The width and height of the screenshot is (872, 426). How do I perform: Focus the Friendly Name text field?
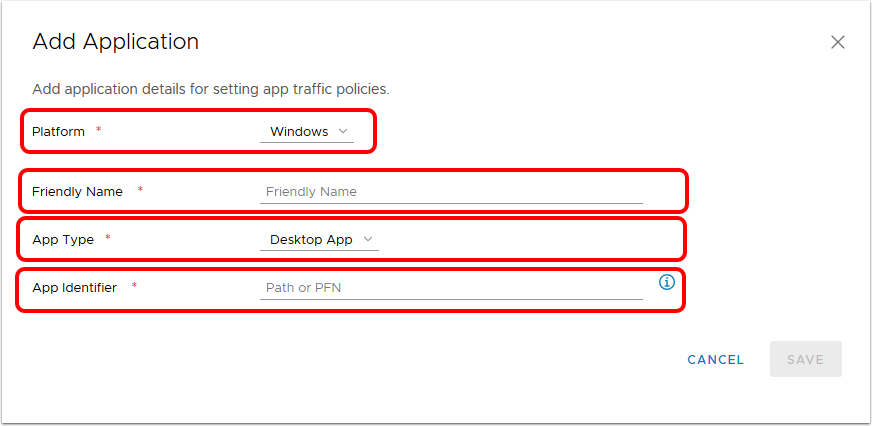pyautogui.click(x=450, y=192)
